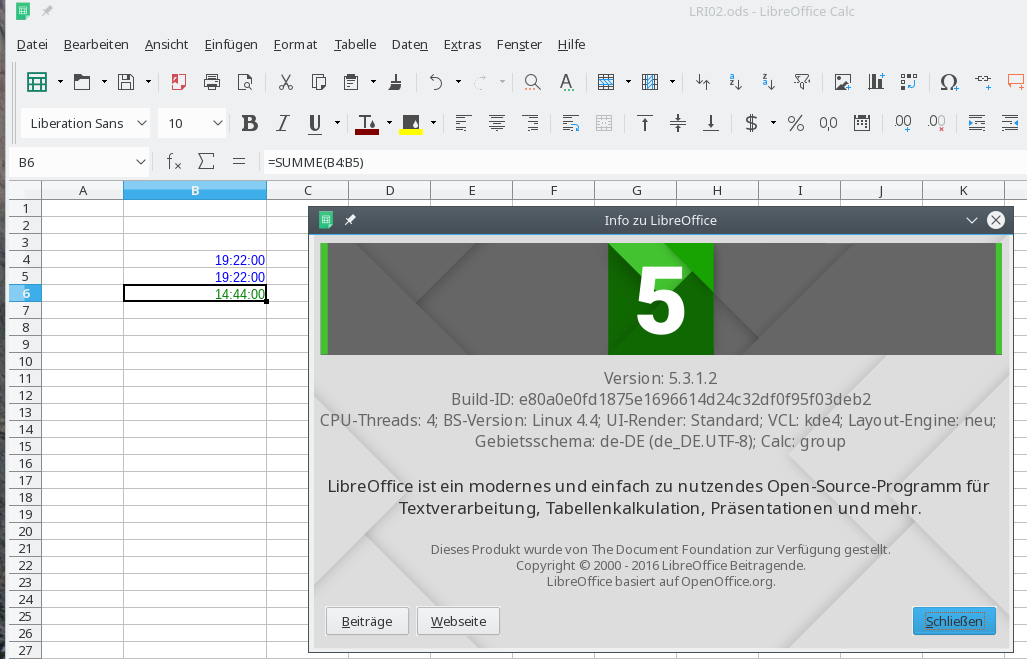Merge and center cells icon
Screen dimensions: 1027x659
point(604,123)
